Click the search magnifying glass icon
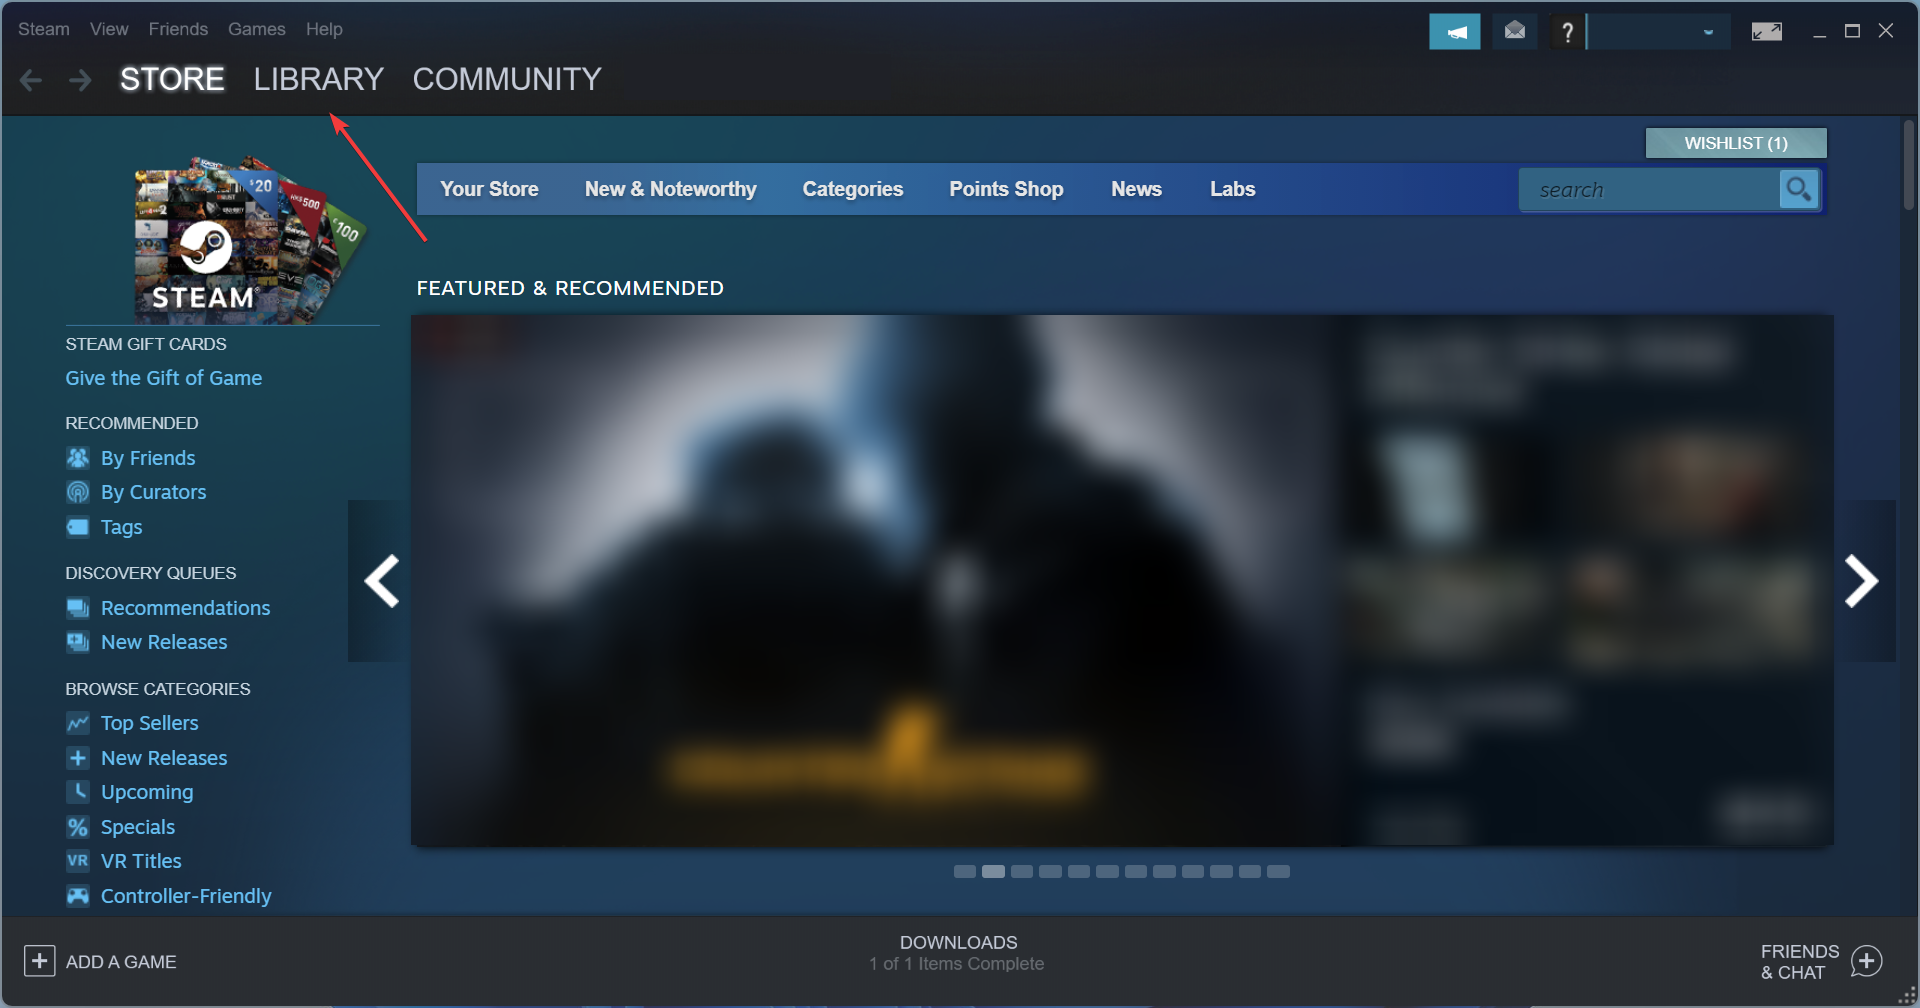Image resolution: width=1920 pixels, height=1008 pixels. click(1799, 189)
